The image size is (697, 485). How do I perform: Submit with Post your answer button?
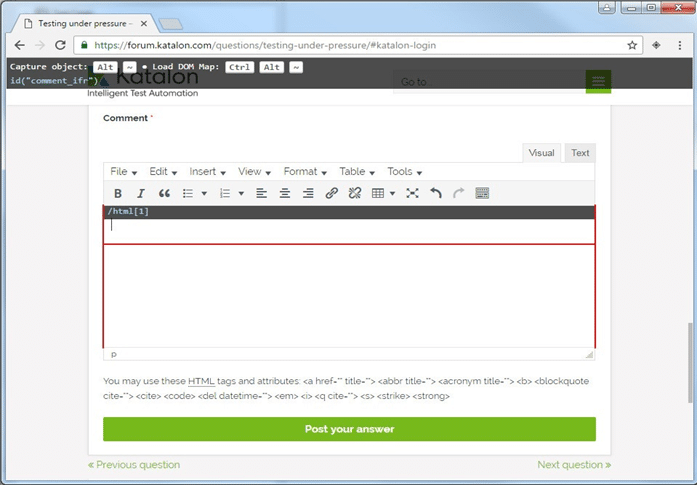(349, 429)
